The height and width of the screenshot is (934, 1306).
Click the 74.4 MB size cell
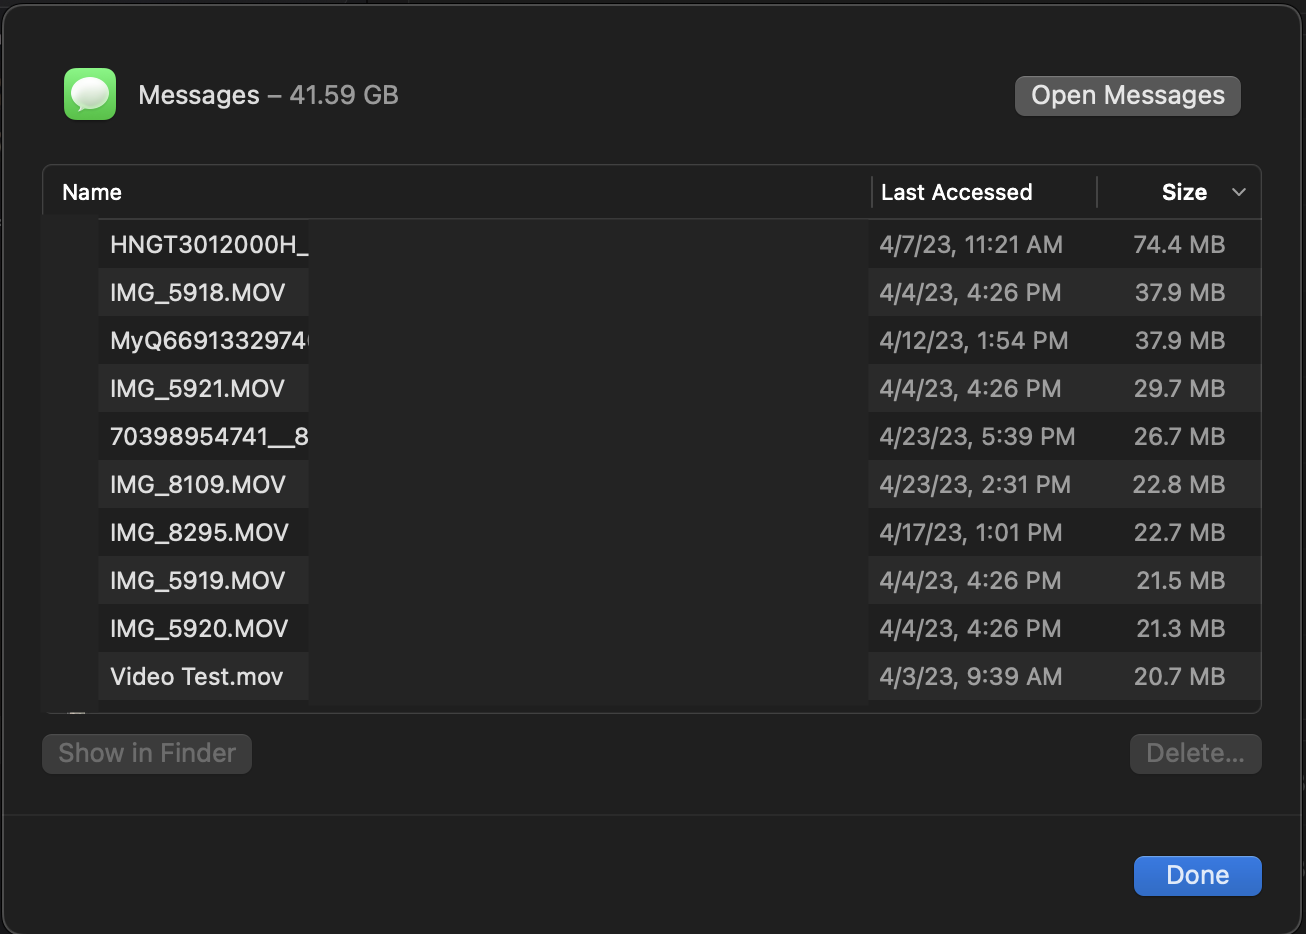(x=1179, y=245)
